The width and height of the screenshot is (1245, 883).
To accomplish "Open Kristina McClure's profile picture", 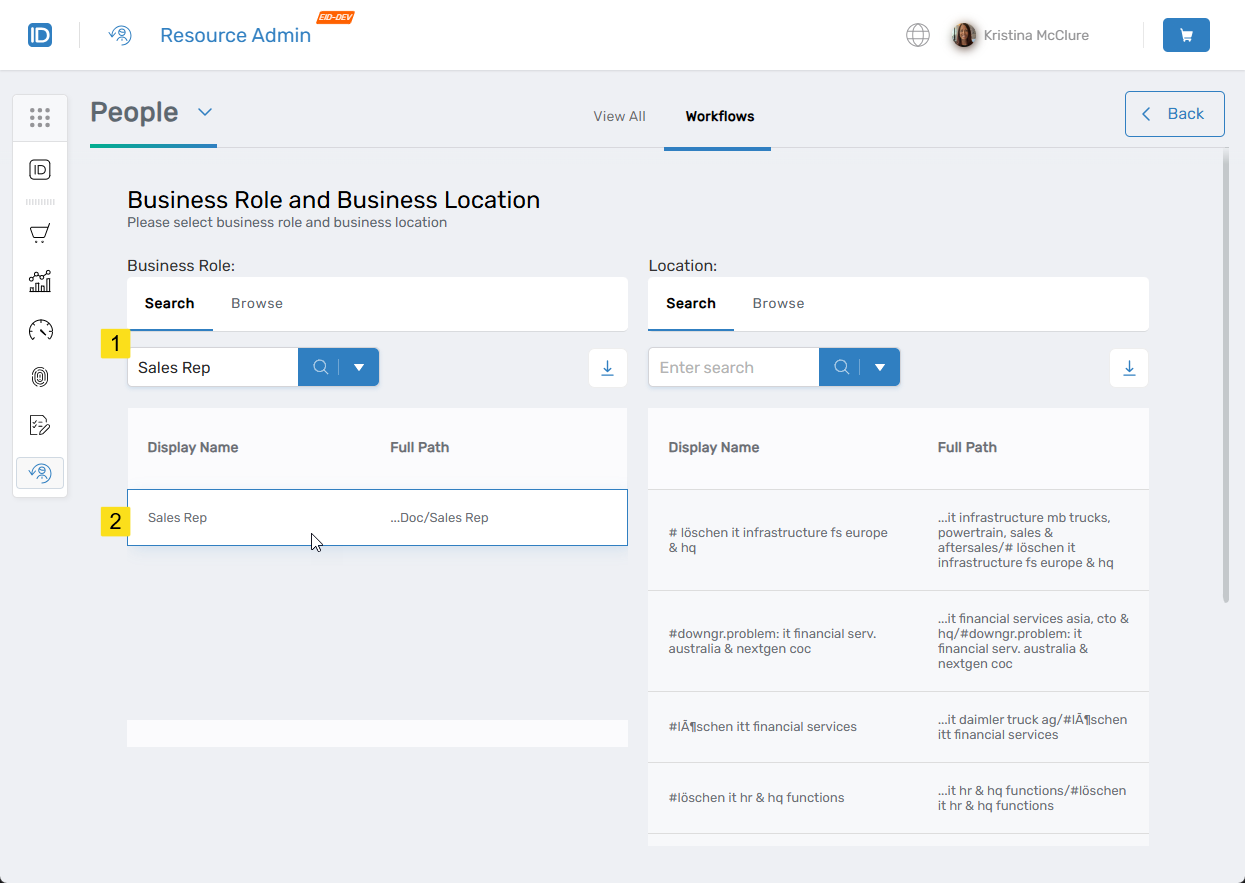I will (963, 35).
